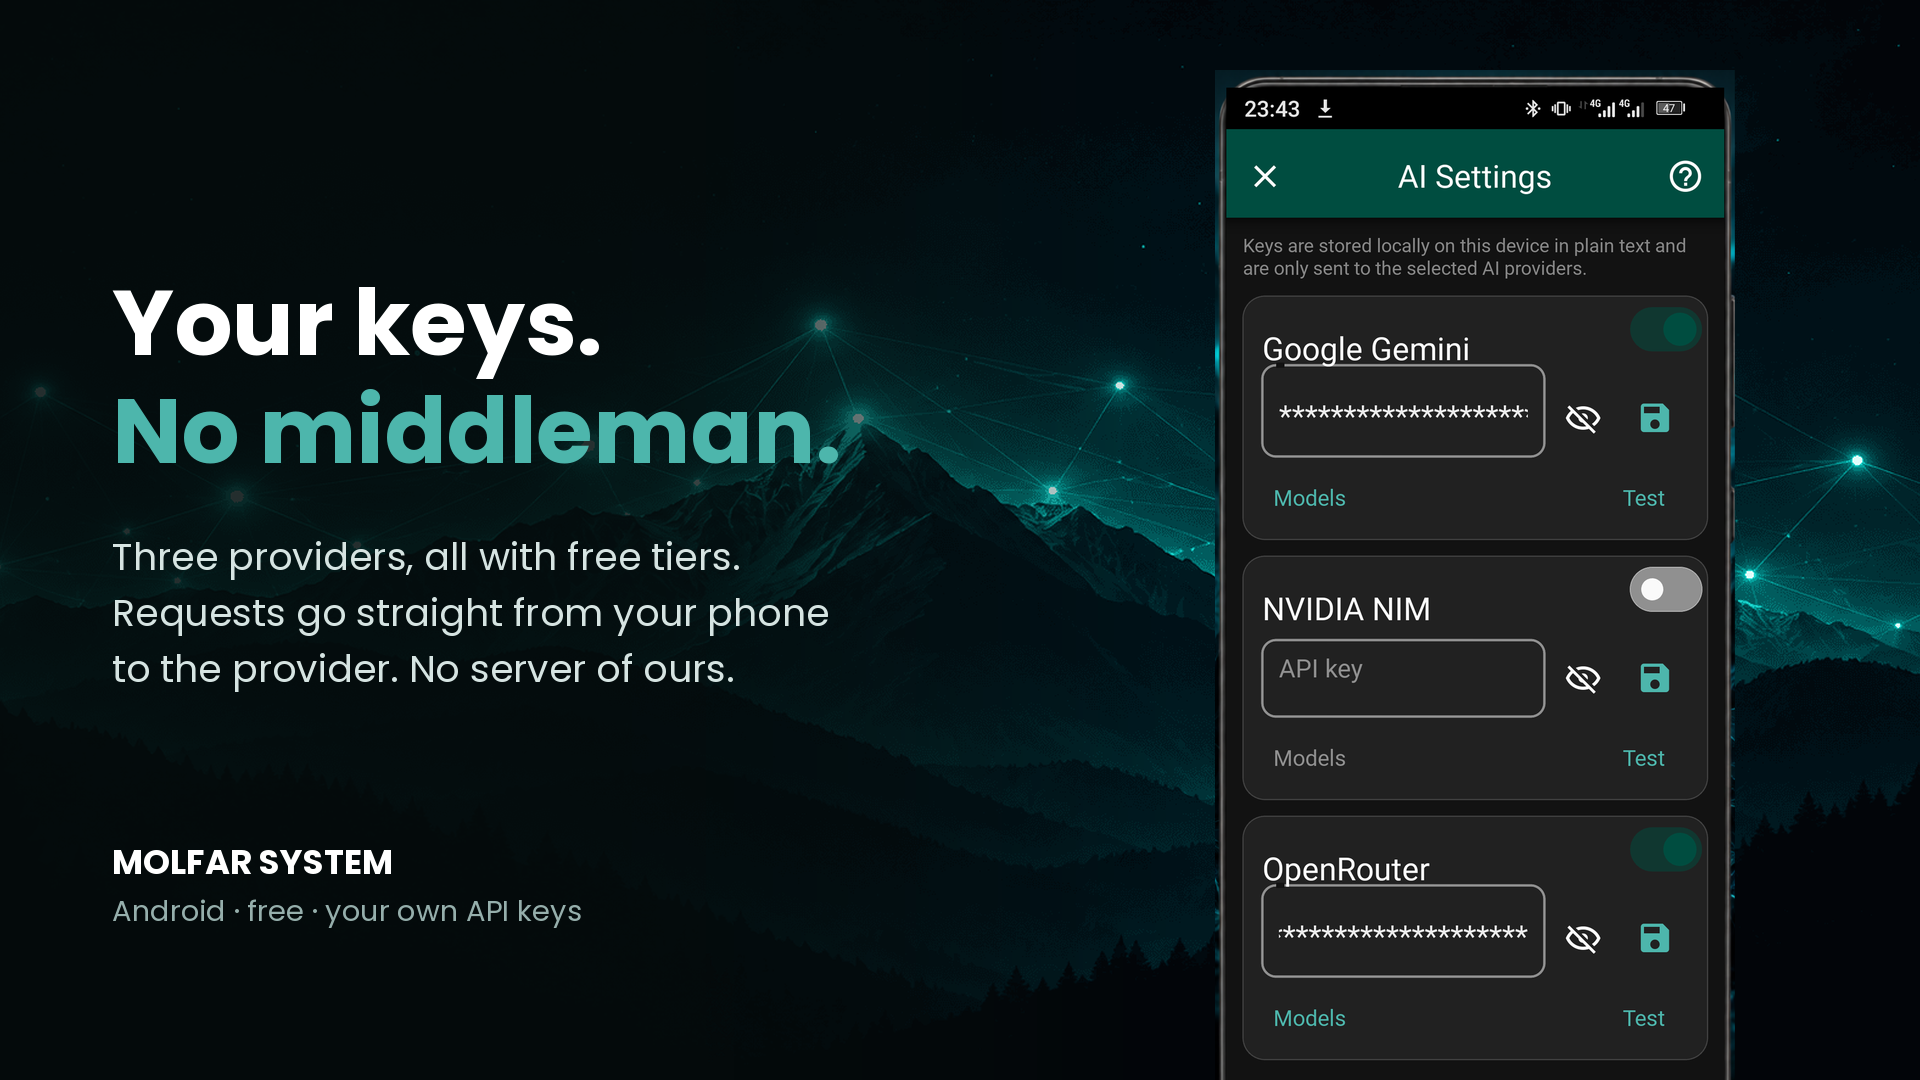This screenshot has height=1080, width=1920.
Task: Tap the battery indicator in status bar
Action: click(x=1670, y=108)
